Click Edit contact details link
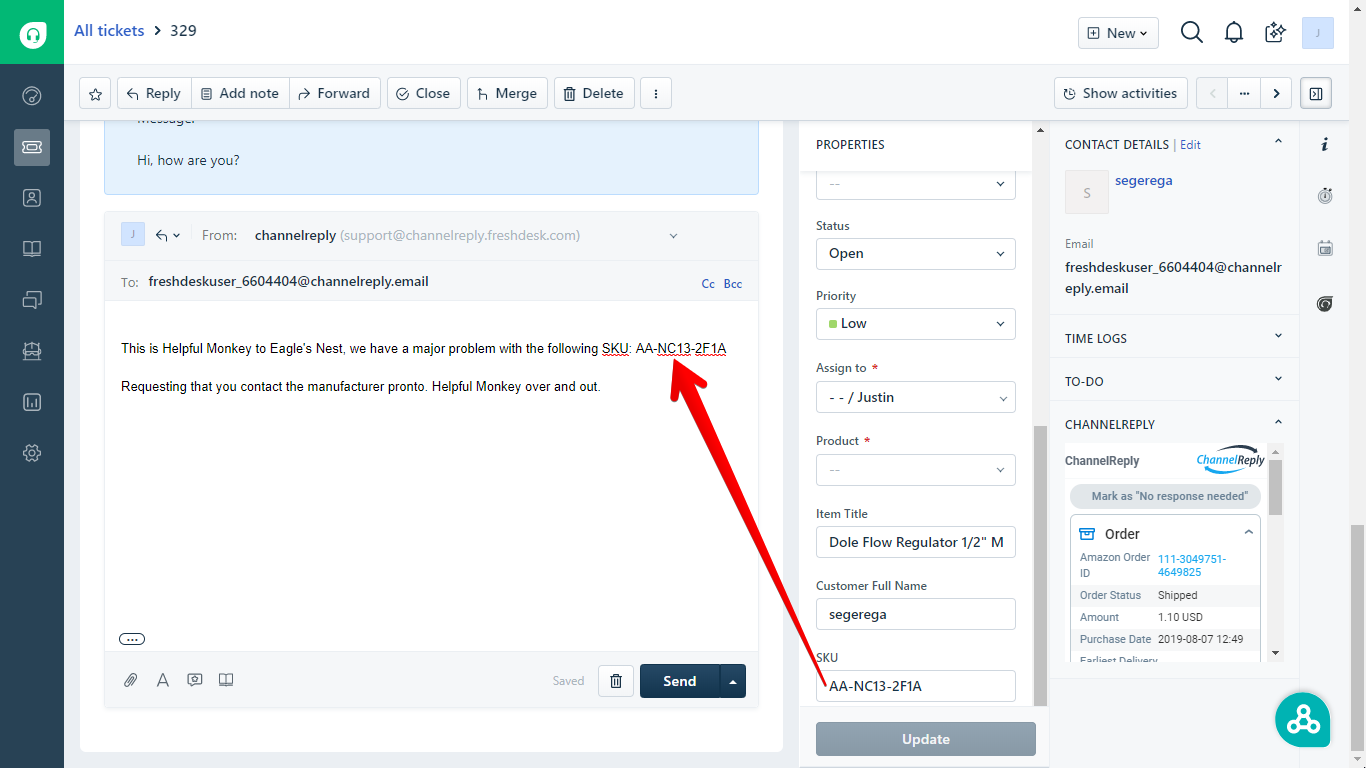 [x=1190, y=145]
